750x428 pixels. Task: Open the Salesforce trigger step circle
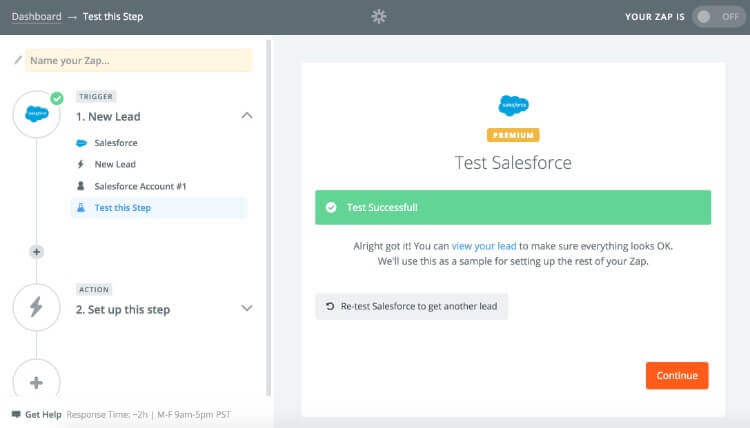[37, 114]
